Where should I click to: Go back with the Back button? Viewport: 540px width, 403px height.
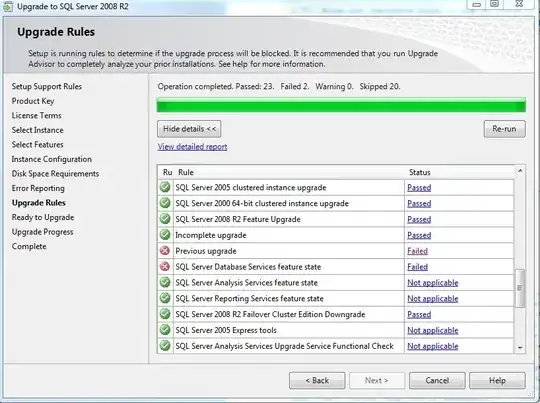tap(317, 381)
